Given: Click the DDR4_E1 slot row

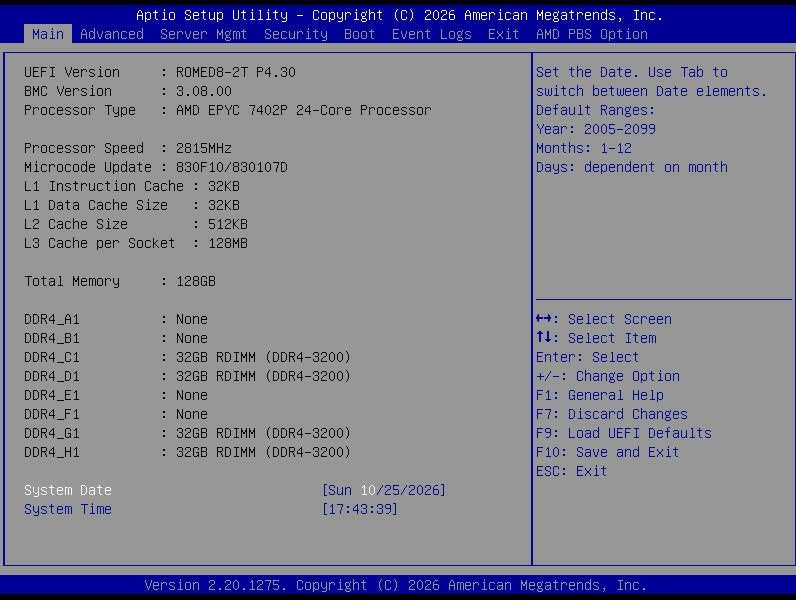Looking at the screenshot, I should pos(116,395).
